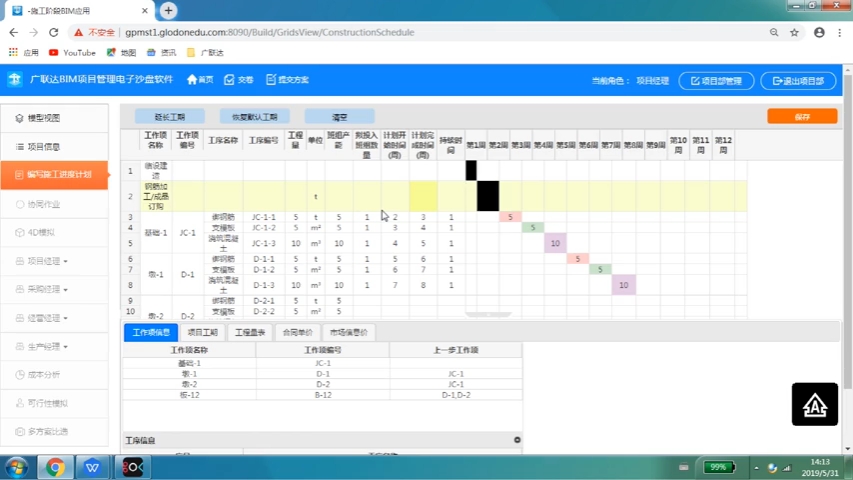Open Windows Start menu
The width and height of the screenshot is (853, 480).
pos(16,467)
